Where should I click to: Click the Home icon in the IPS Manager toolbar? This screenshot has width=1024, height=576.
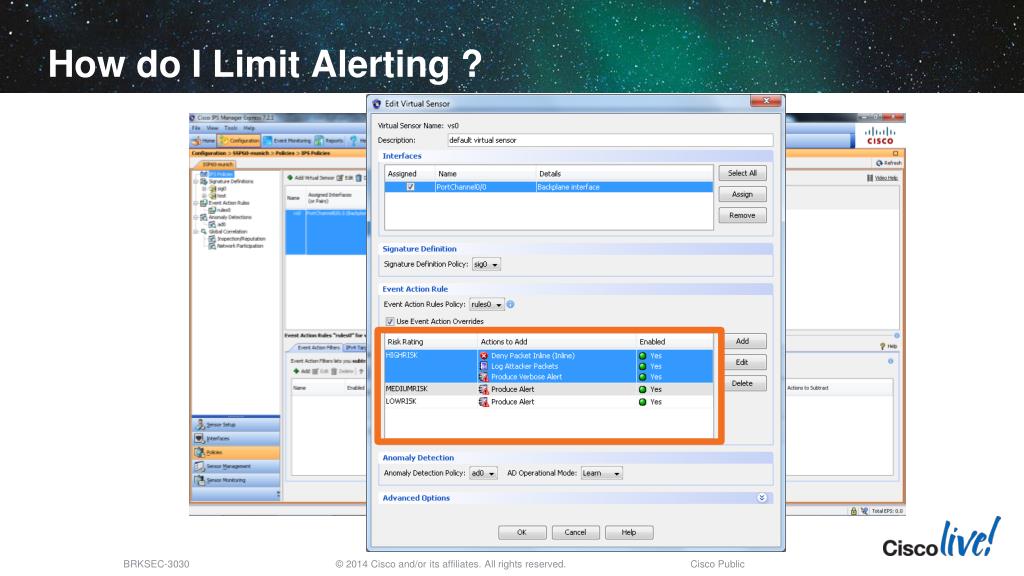196,141
